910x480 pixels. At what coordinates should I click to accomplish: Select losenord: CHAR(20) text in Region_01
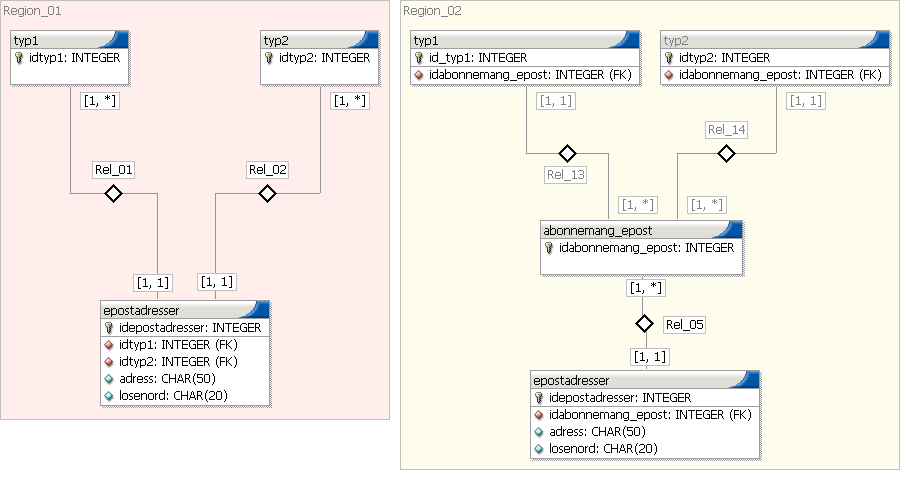(x=173, y=396)
